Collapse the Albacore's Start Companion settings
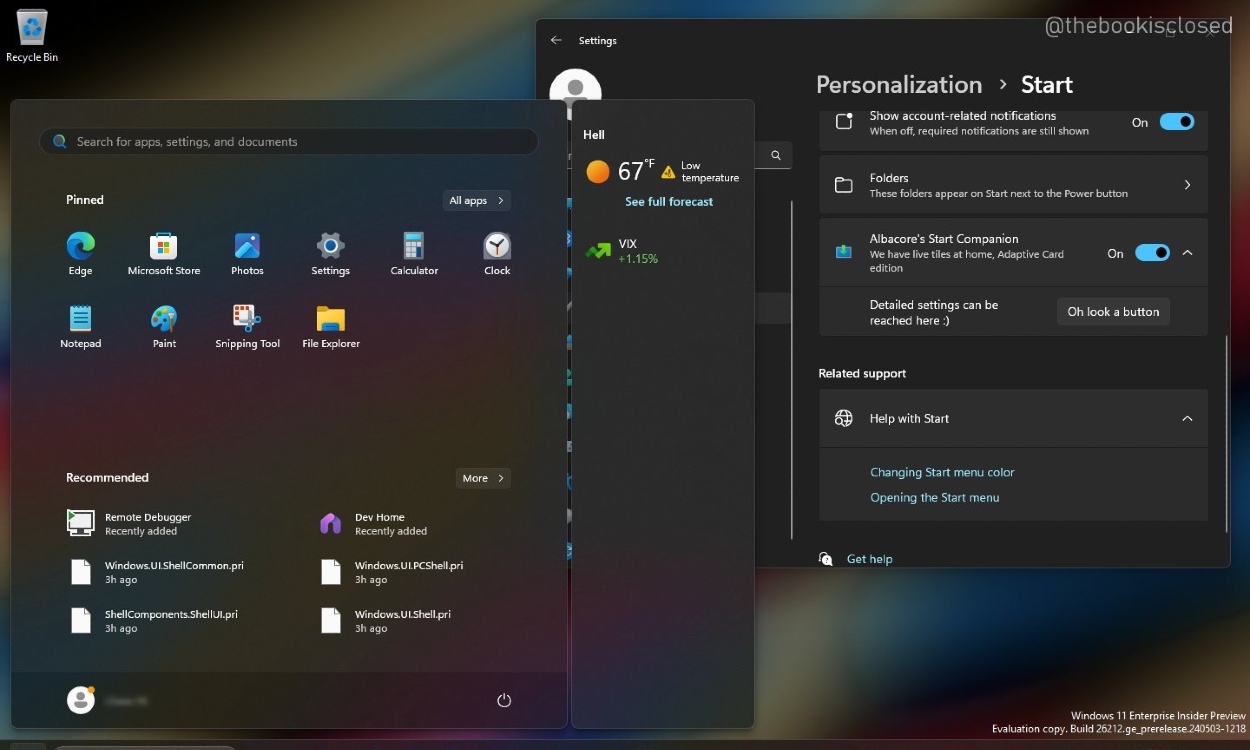 (1187, 253)
